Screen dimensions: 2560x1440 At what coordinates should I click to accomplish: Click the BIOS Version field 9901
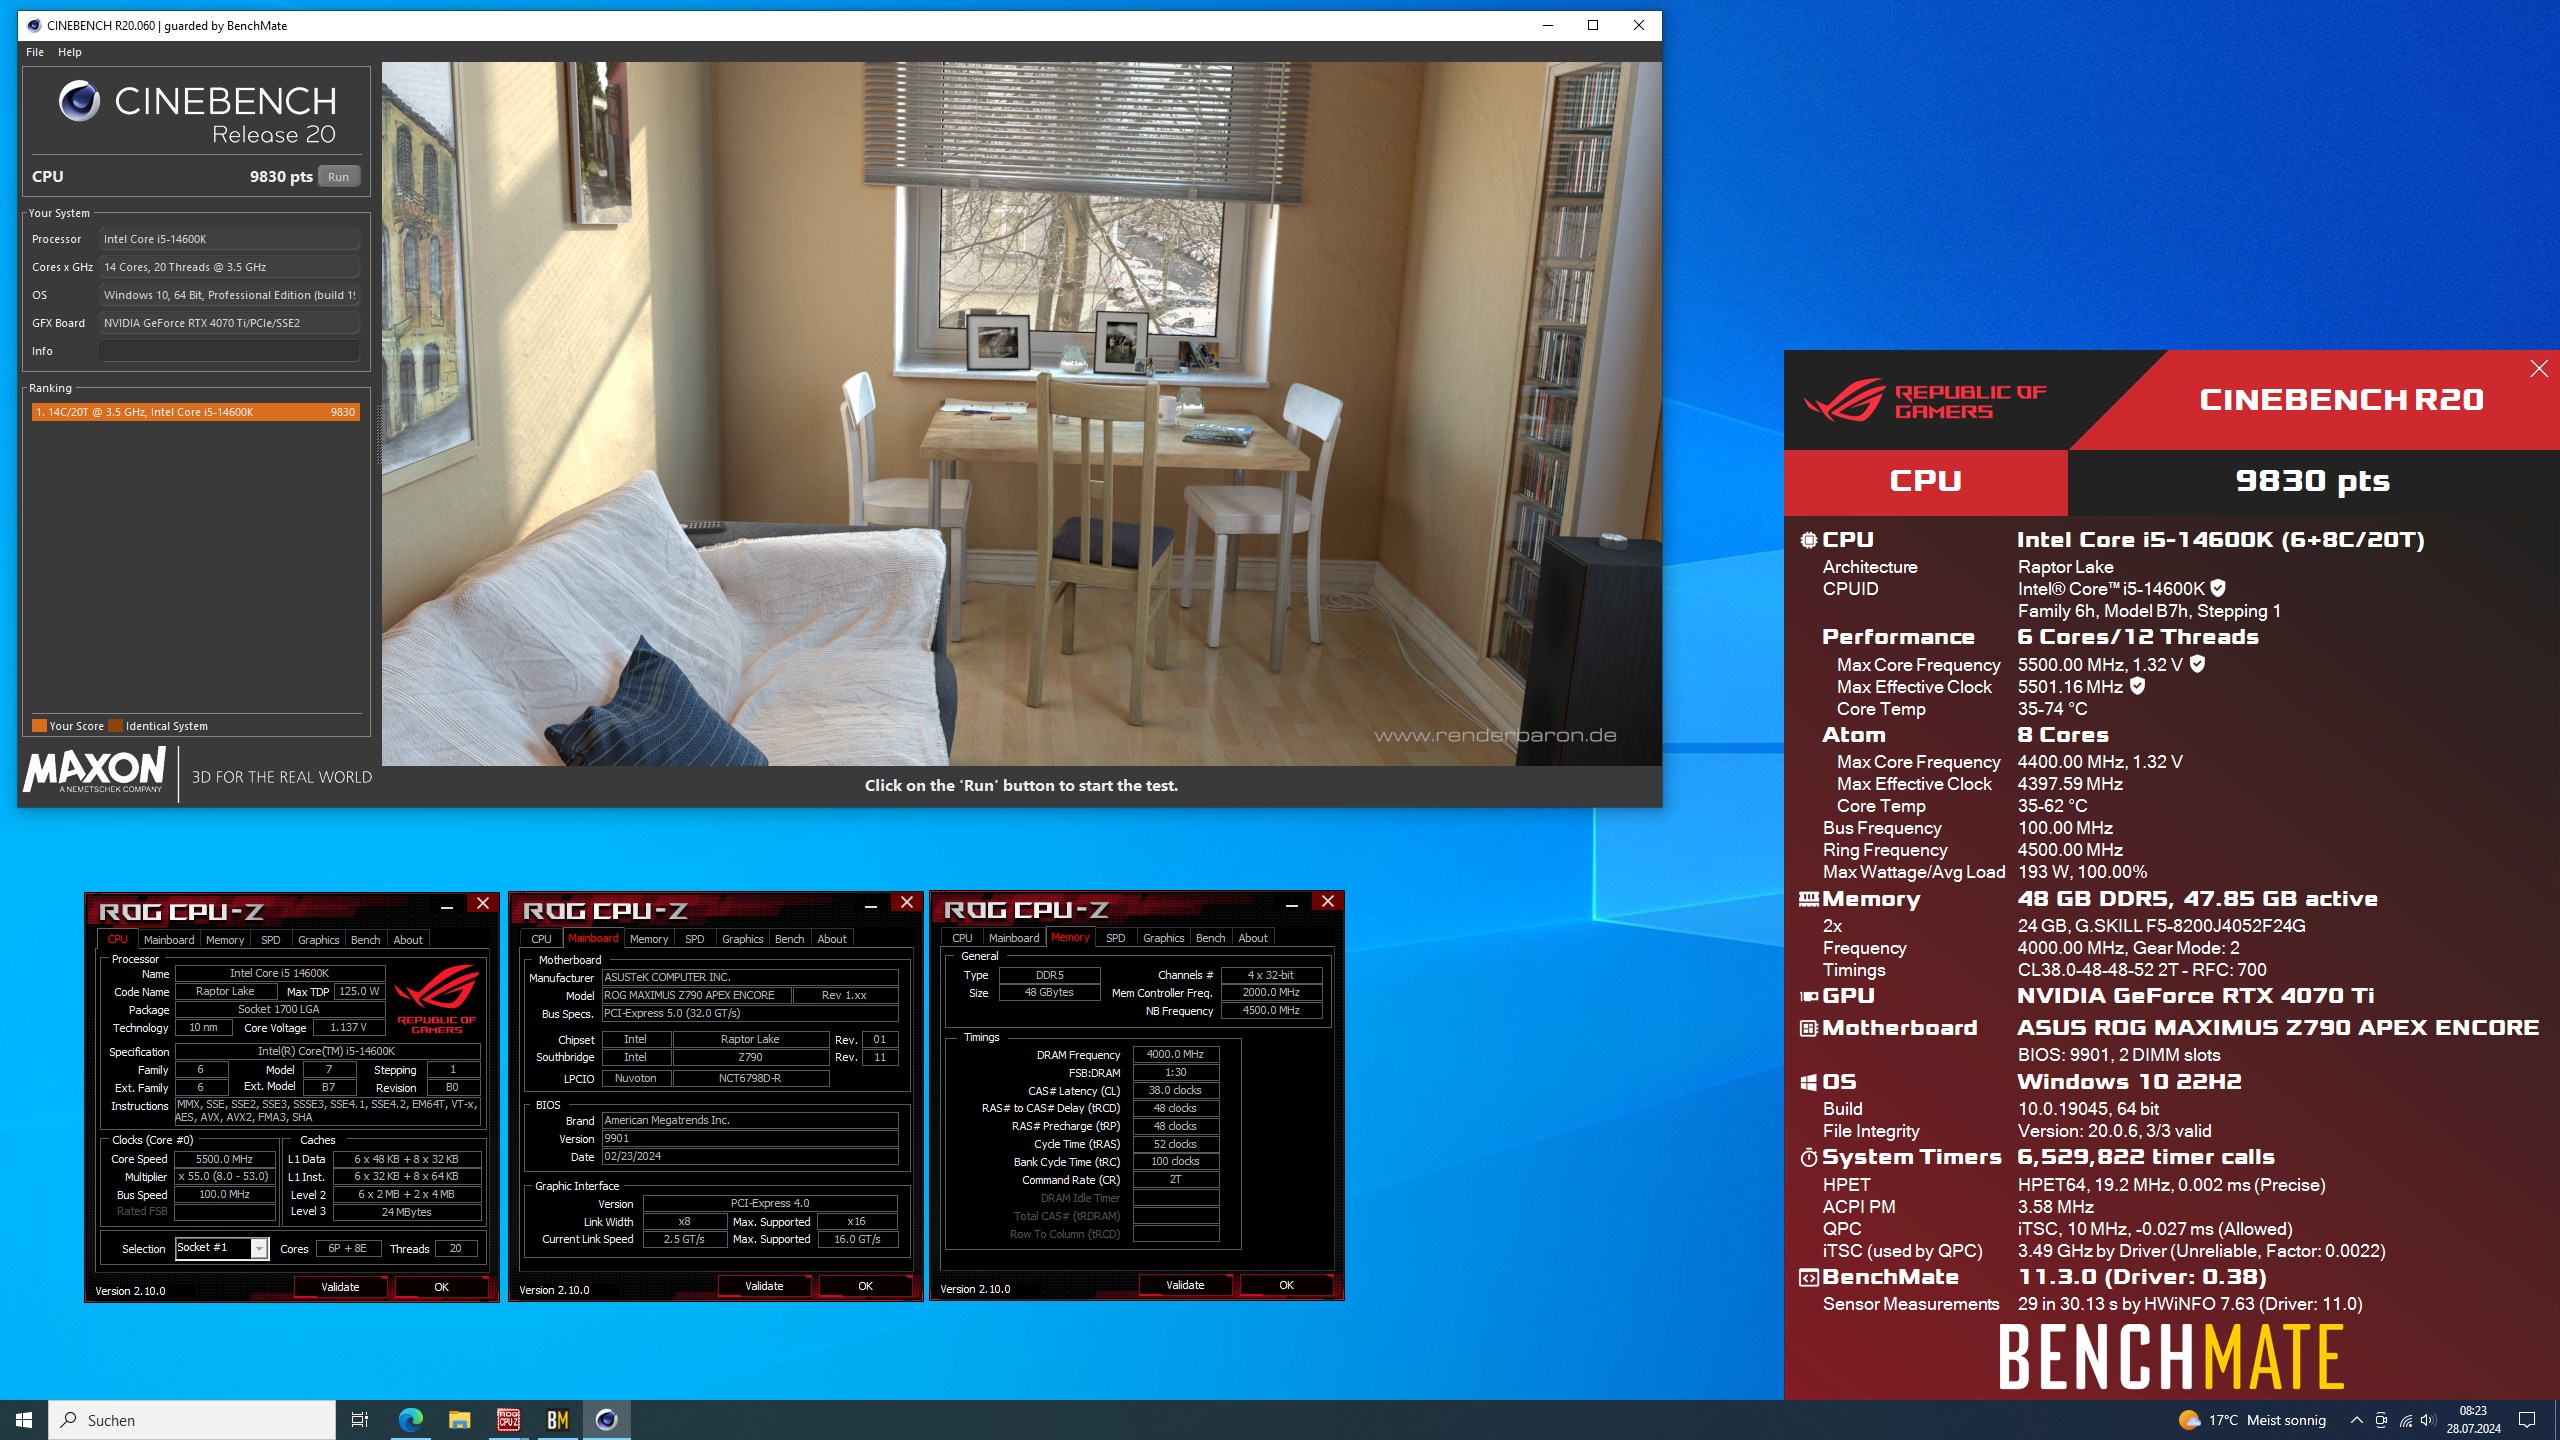(750, 1138)
